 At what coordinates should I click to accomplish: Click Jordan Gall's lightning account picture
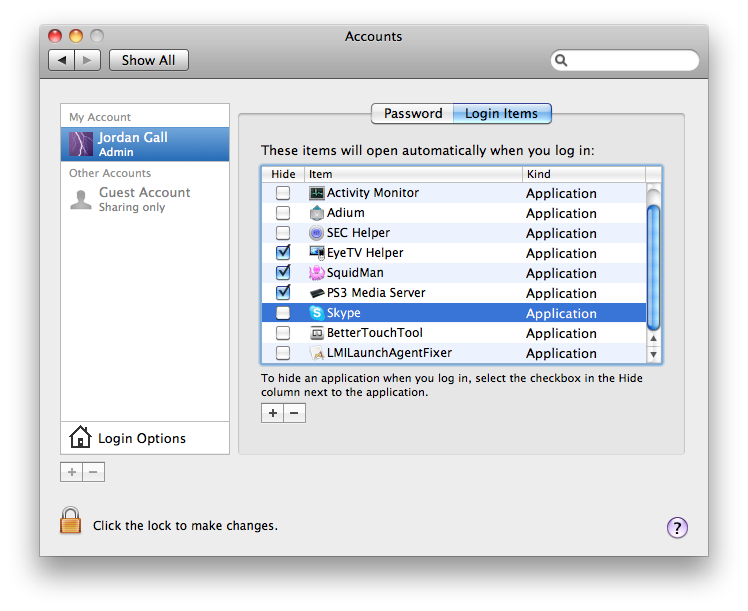pos(81,144)
